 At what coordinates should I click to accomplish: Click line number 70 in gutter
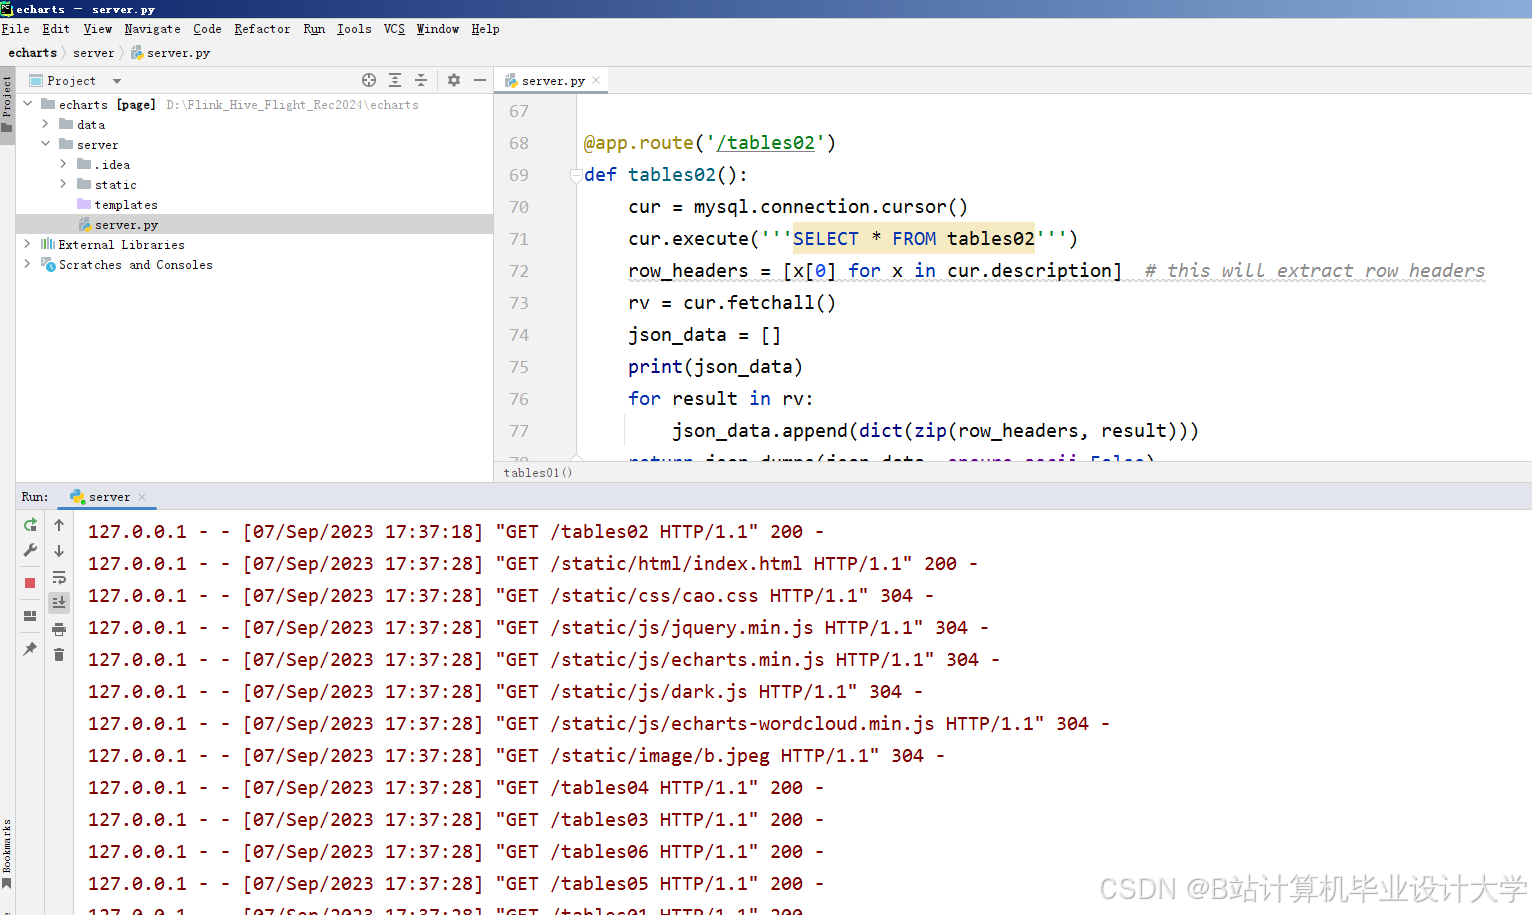tap(519, 207)
